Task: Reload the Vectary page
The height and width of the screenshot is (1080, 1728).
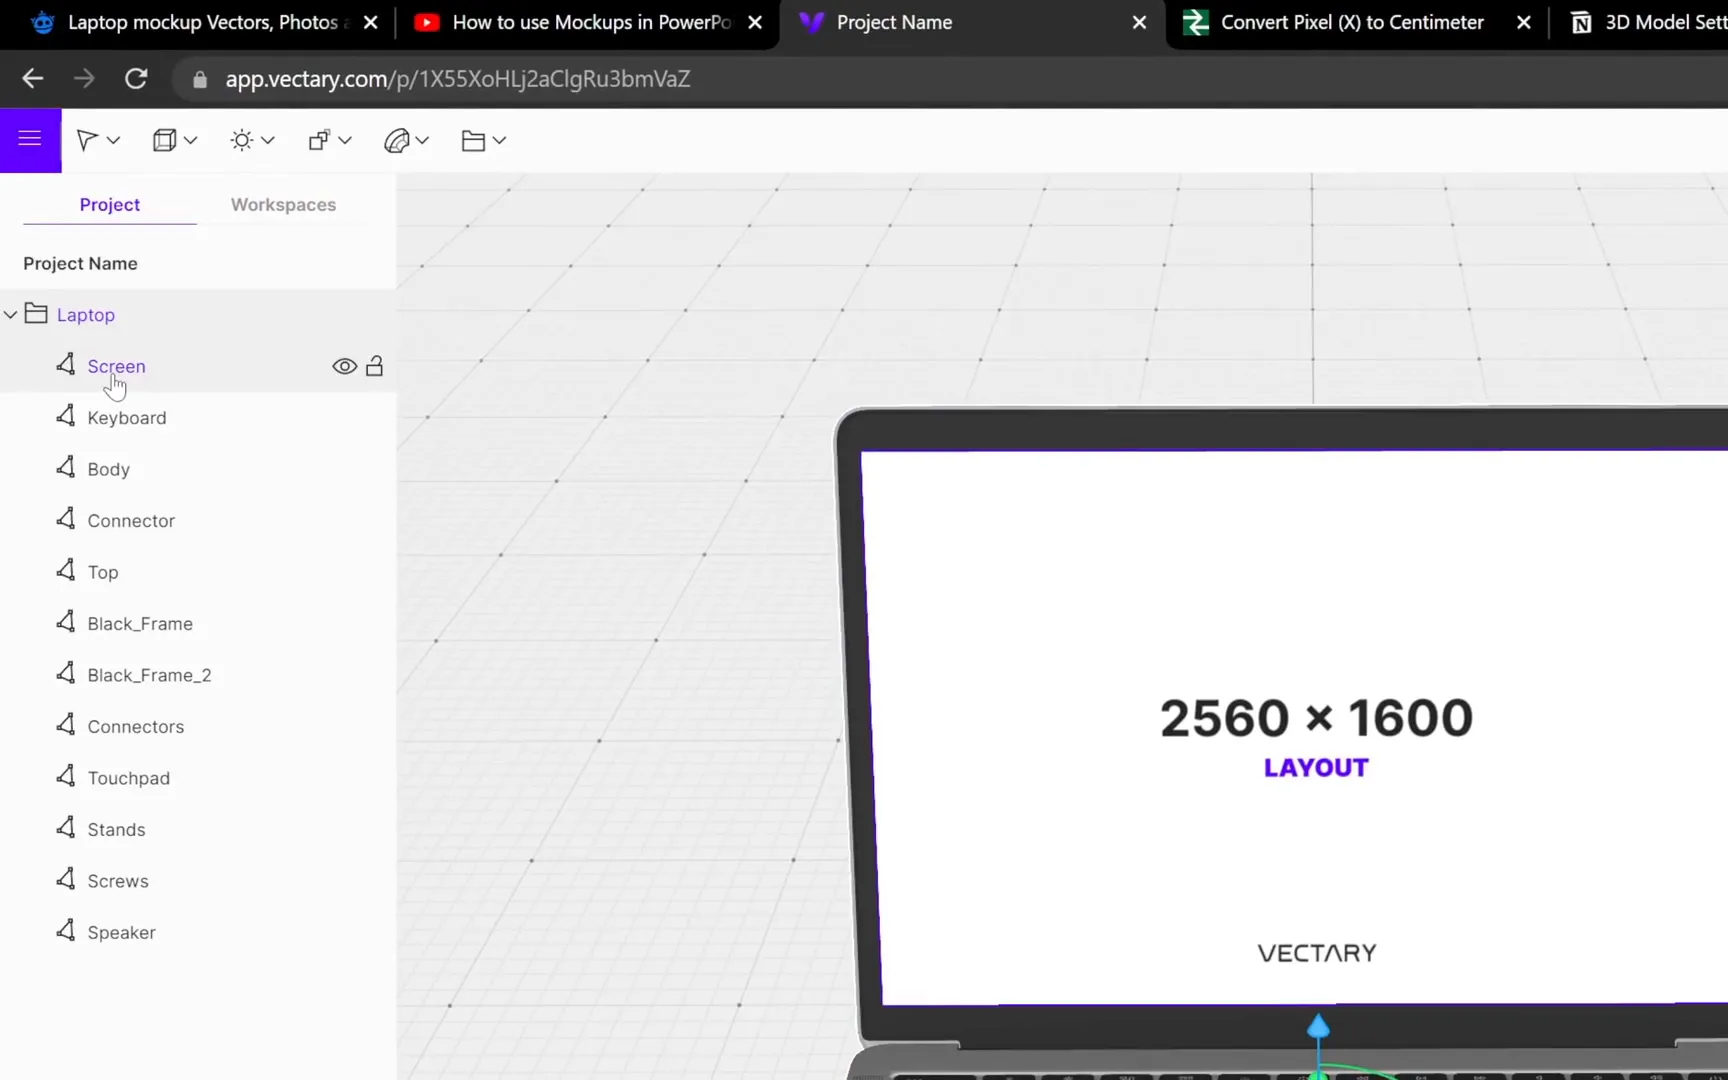Action: [136, 79]
